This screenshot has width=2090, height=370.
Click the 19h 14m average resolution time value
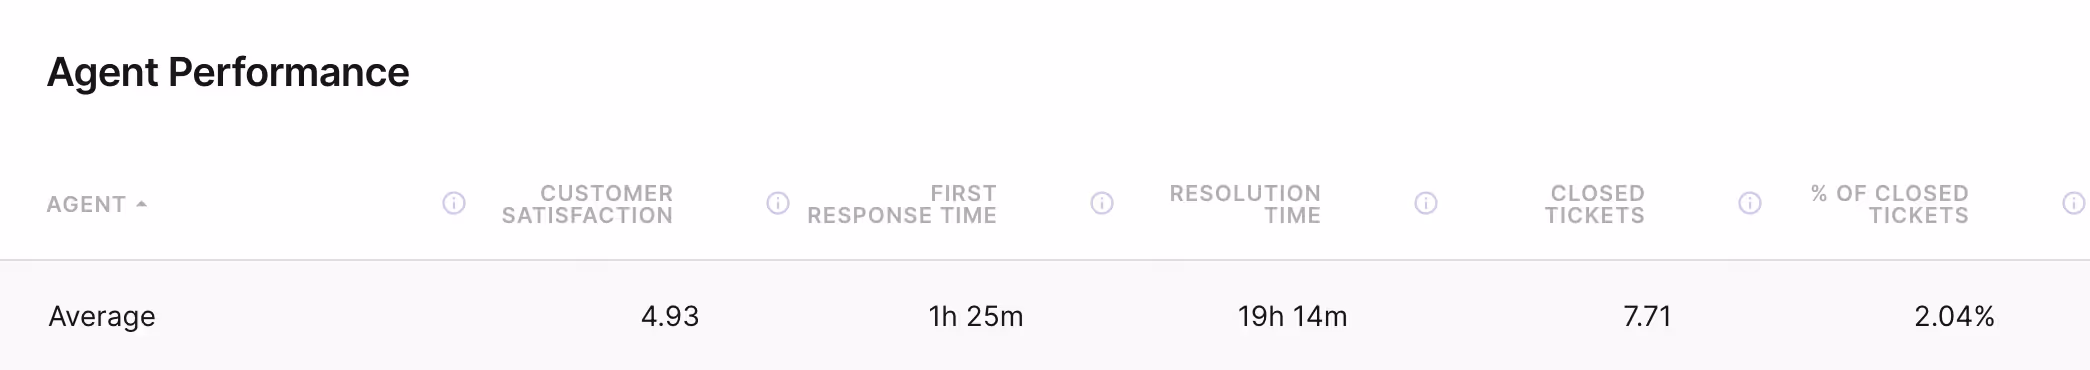[x=1293, y=317]
